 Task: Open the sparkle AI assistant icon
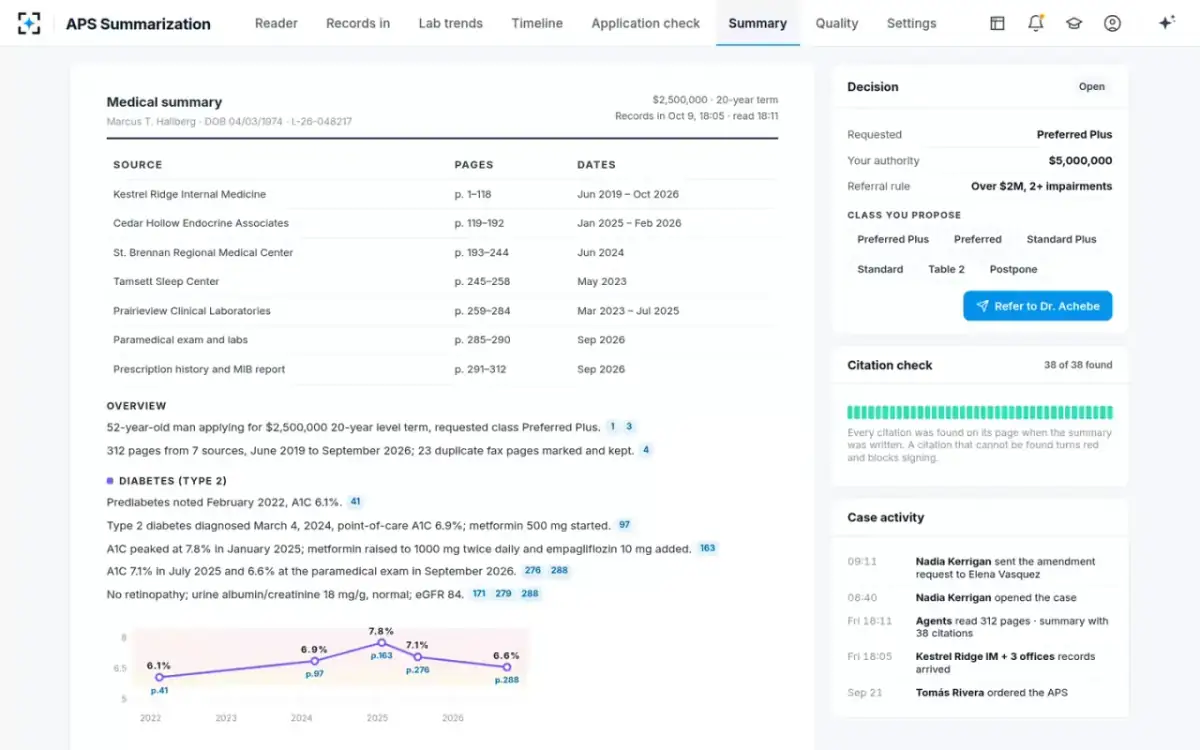[1166, 23]
